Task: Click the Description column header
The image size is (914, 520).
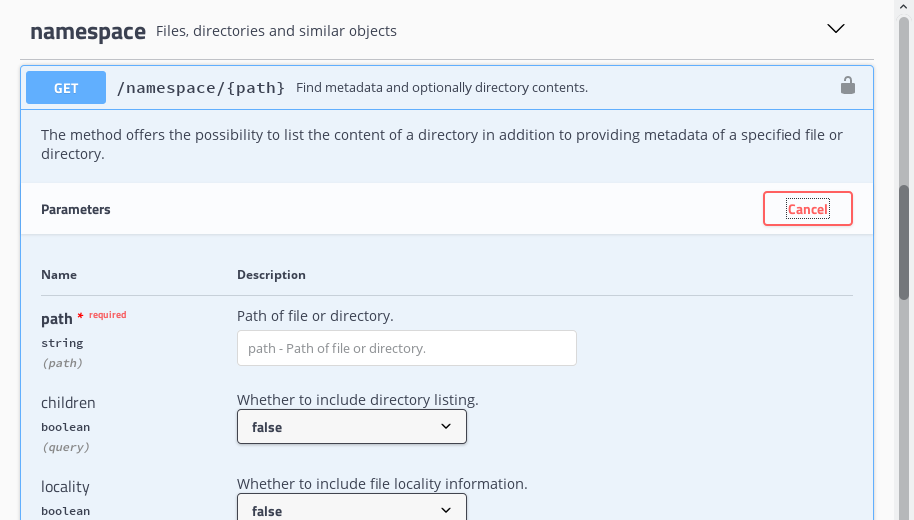Action: pyautogui.click(x=271, y=275)
